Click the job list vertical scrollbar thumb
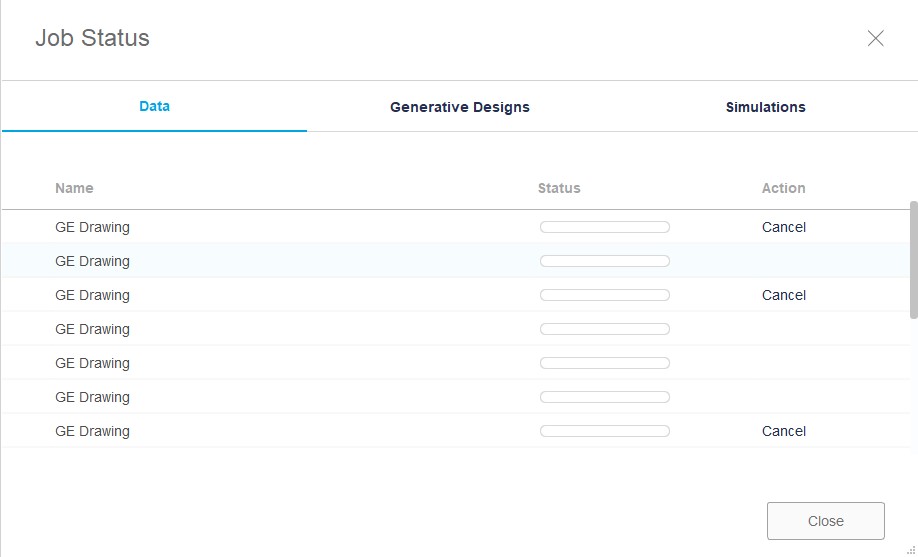 coord(913,260)
